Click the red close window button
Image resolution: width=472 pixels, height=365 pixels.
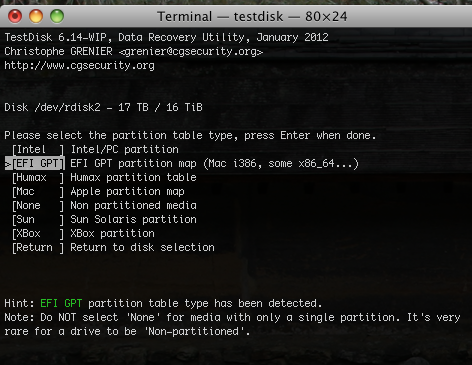click(x=15, y=16)
